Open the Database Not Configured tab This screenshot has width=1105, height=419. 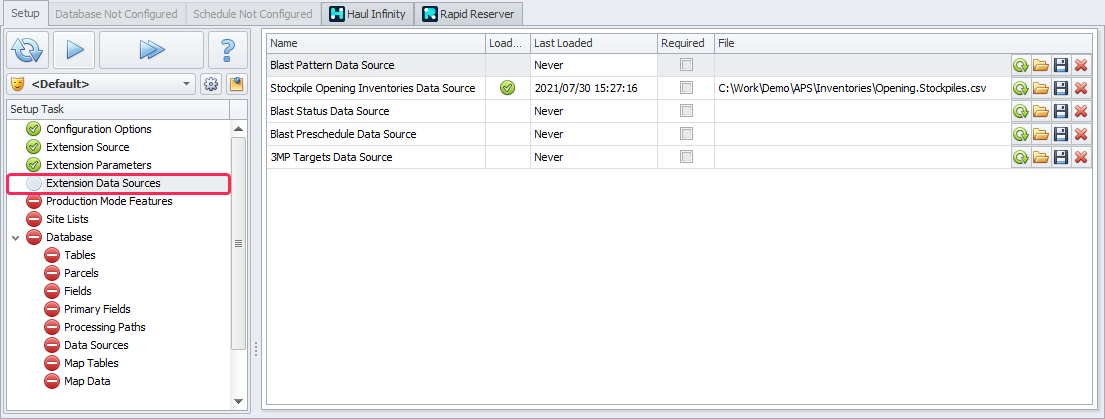(116, 14)
